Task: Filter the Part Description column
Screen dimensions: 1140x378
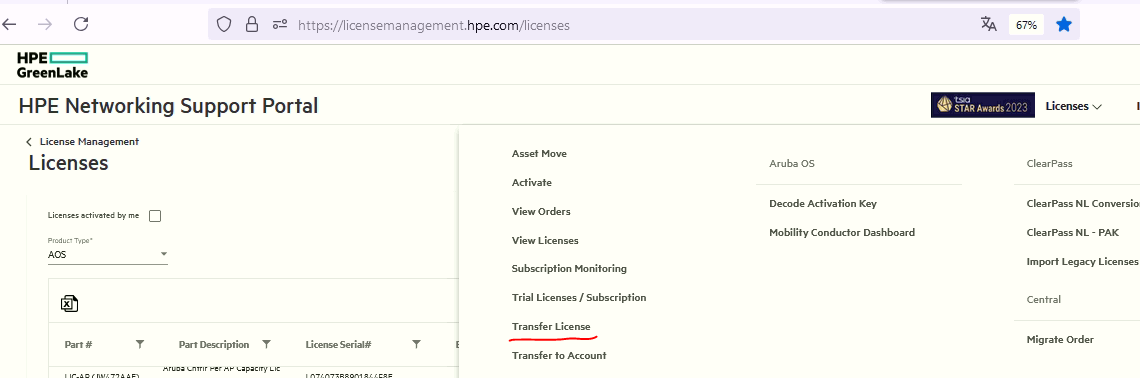Action: [266, 344]
